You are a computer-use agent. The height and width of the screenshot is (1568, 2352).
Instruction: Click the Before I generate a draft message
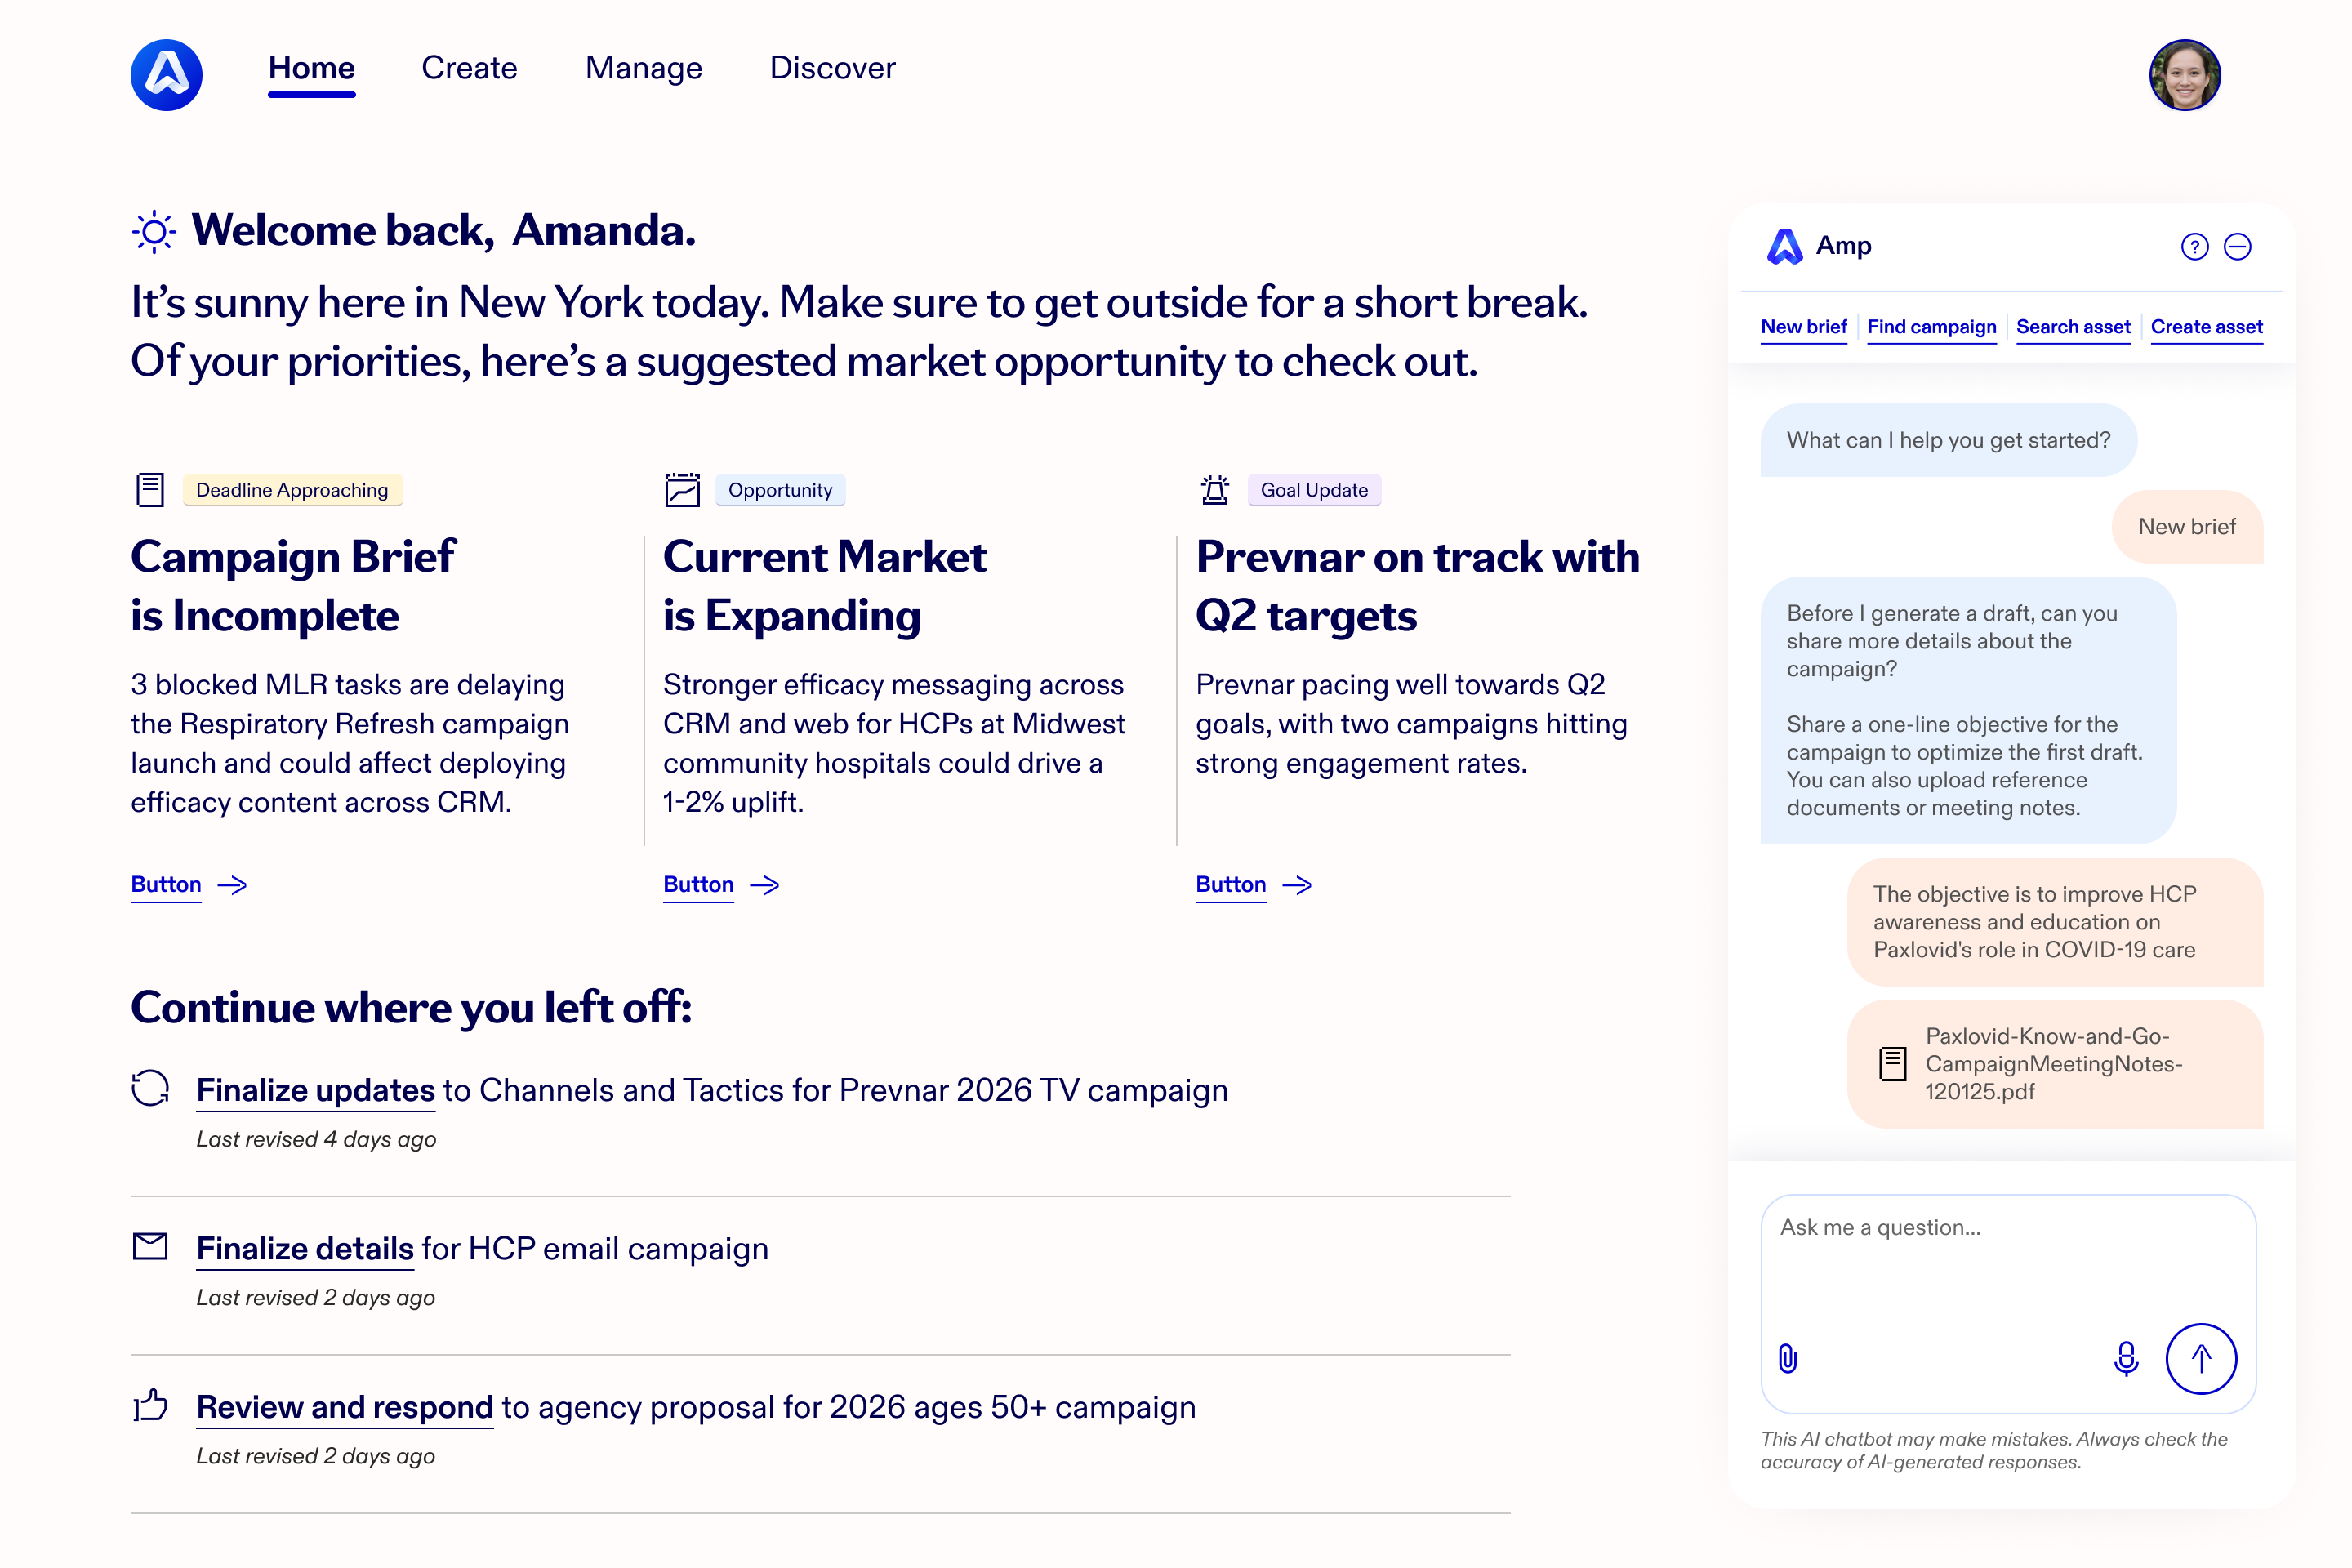pos(1967,710)
